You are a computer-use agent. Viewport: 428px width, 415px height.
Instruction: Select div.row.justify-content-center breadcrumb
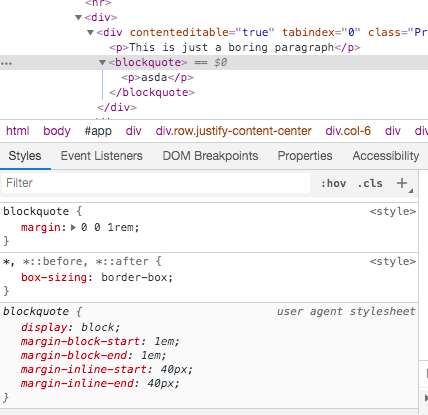point(233,131)
